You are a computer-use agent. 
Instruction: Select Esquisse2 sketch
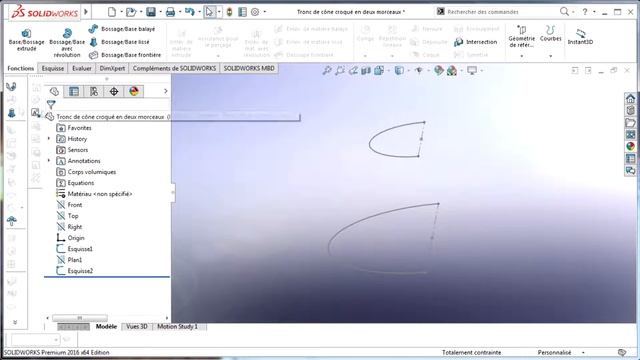80,271
